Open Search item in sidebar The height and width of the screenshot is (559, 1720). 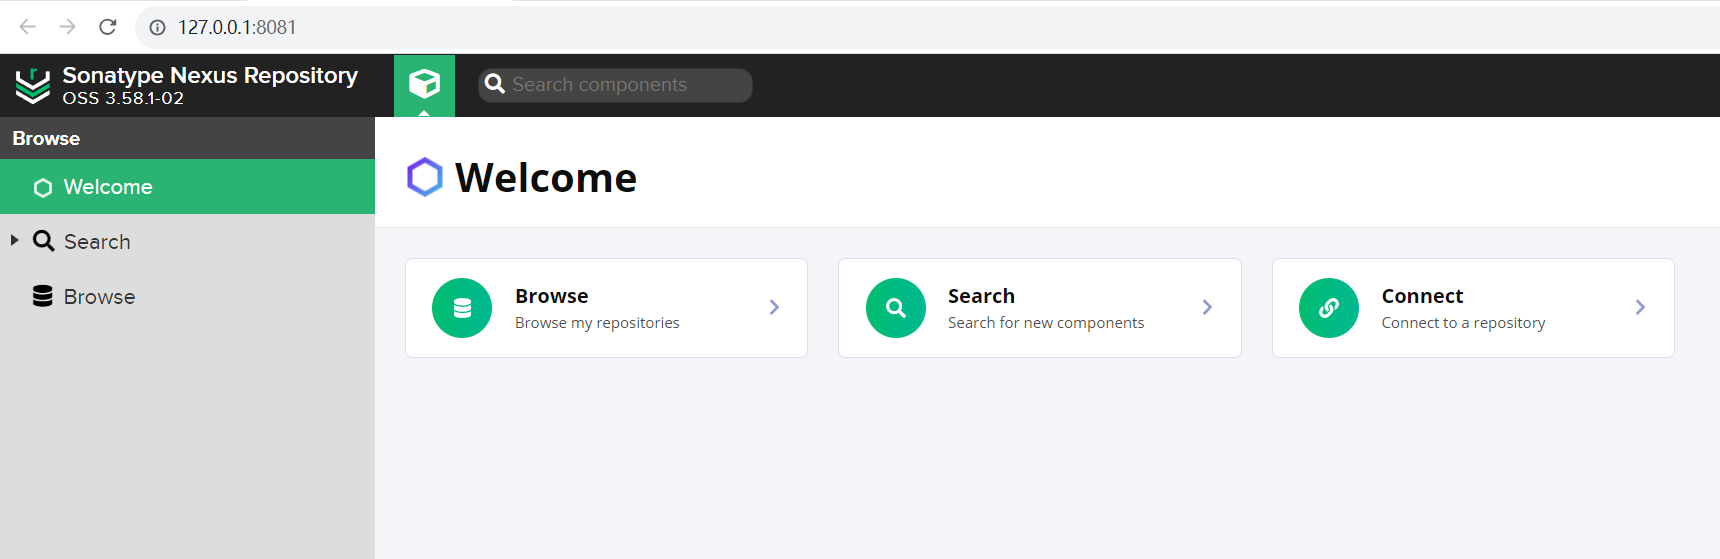point(97,242)
